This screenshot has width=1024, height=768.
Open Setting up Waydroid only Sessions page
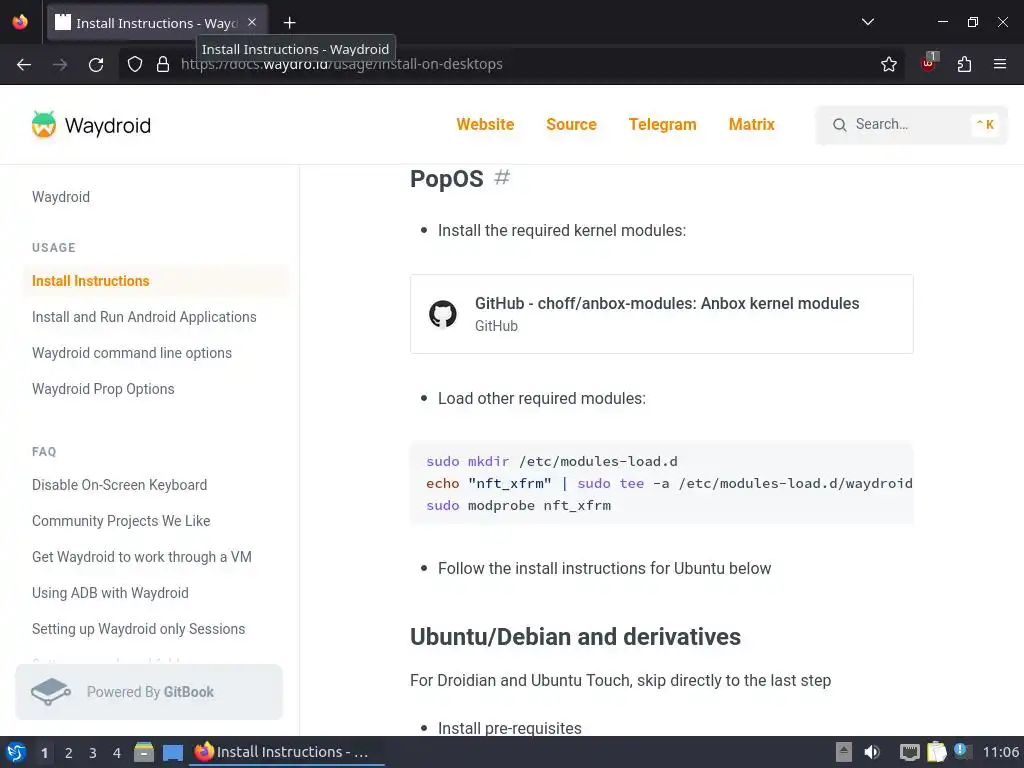click(138, 628)
